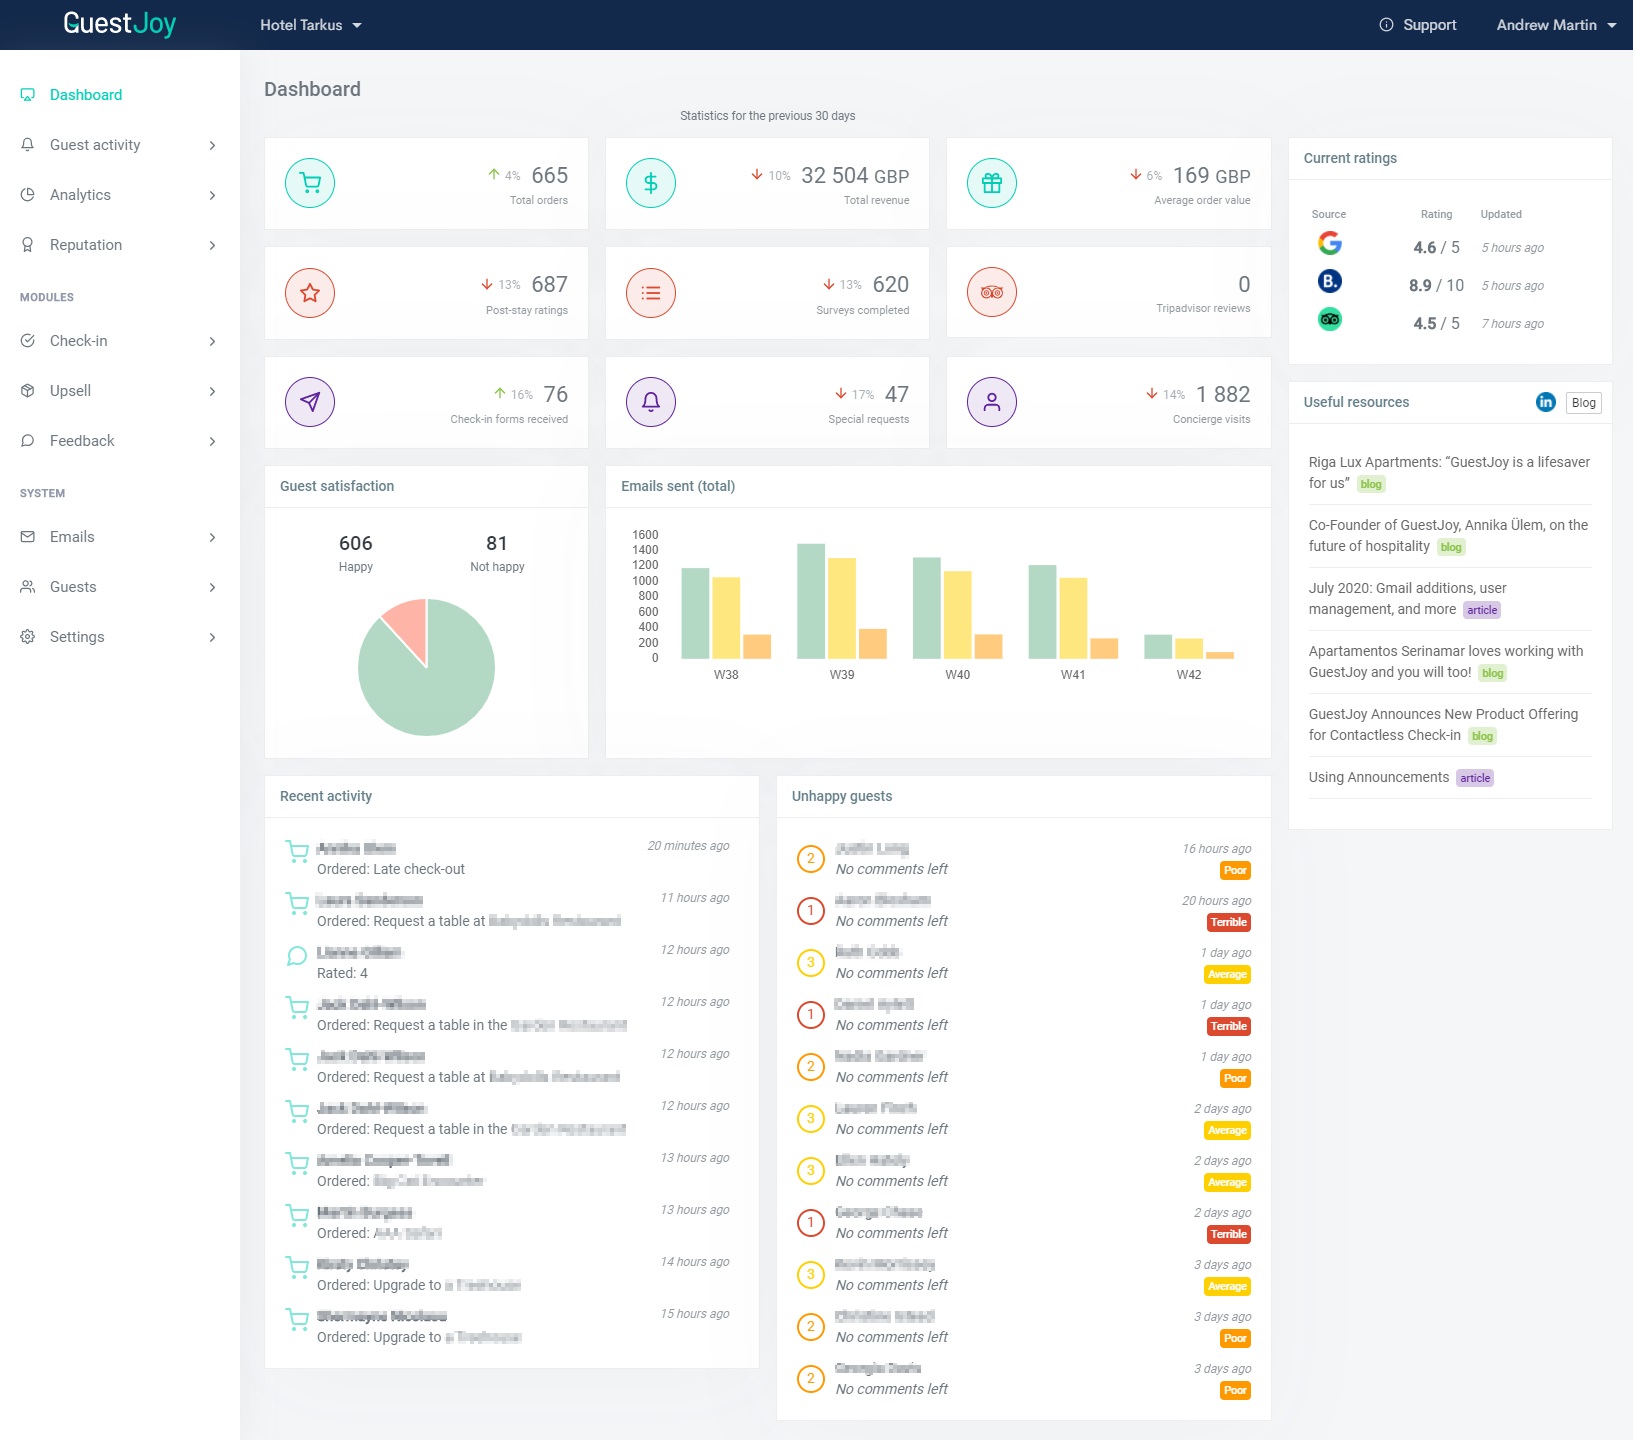
Task: Expand the Feedback chevron
Action: (x=212, y=441)
